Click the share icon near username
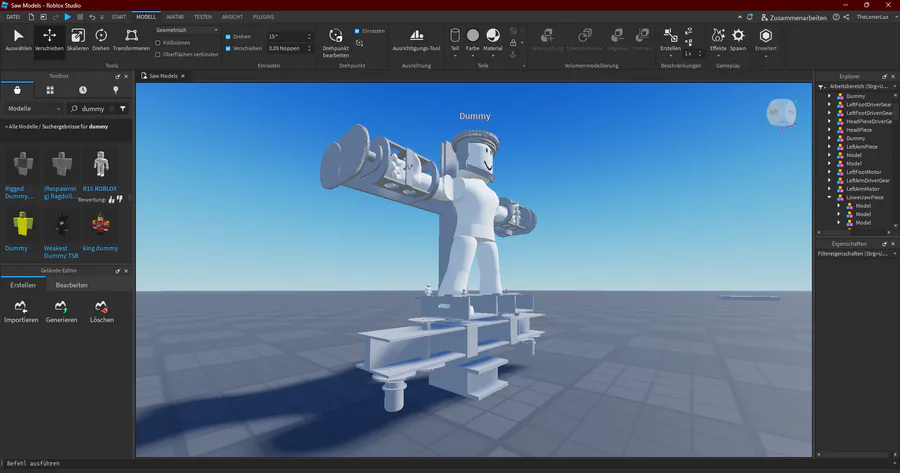Image resolution: width=900 pixels, height=473 pixels. 846,17
